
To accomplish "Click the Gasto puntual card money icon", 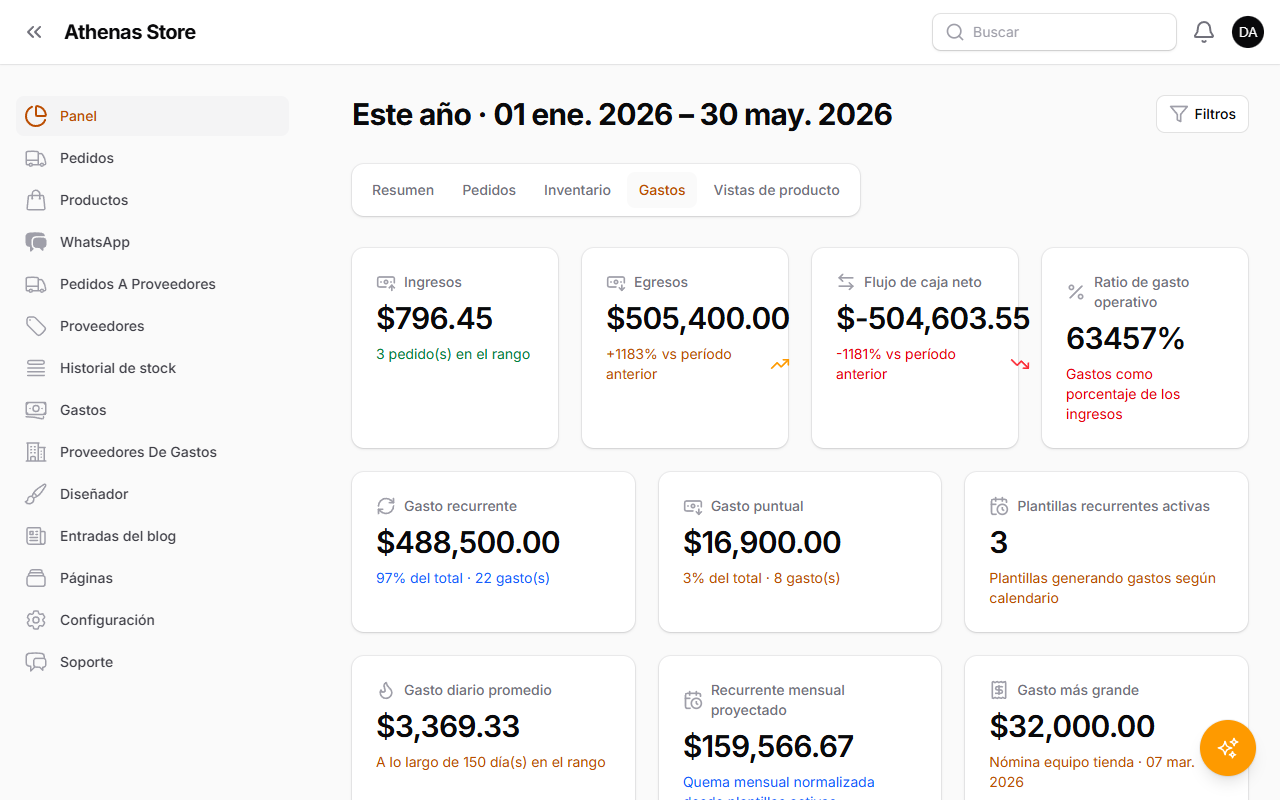I will [x=693, y=507].
